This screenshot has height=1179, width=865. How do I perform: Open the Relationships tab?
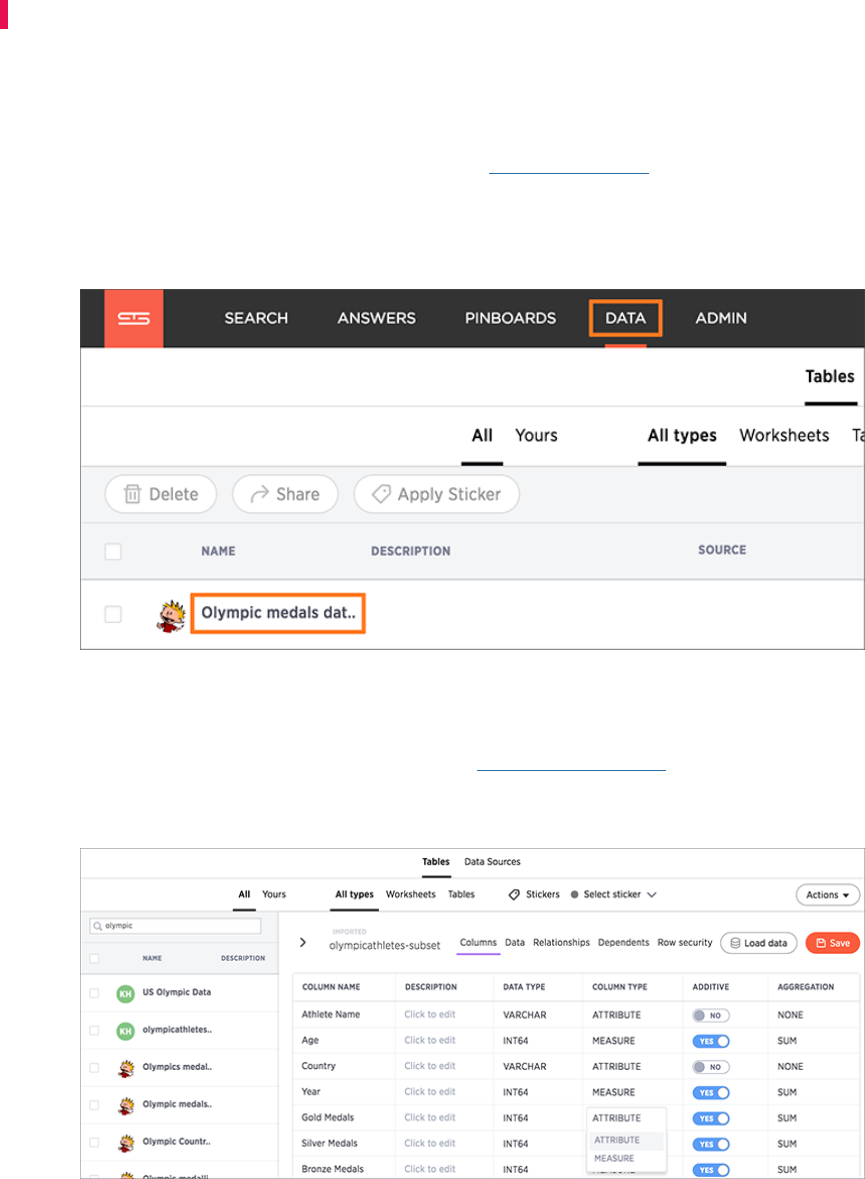coord(561,942)
